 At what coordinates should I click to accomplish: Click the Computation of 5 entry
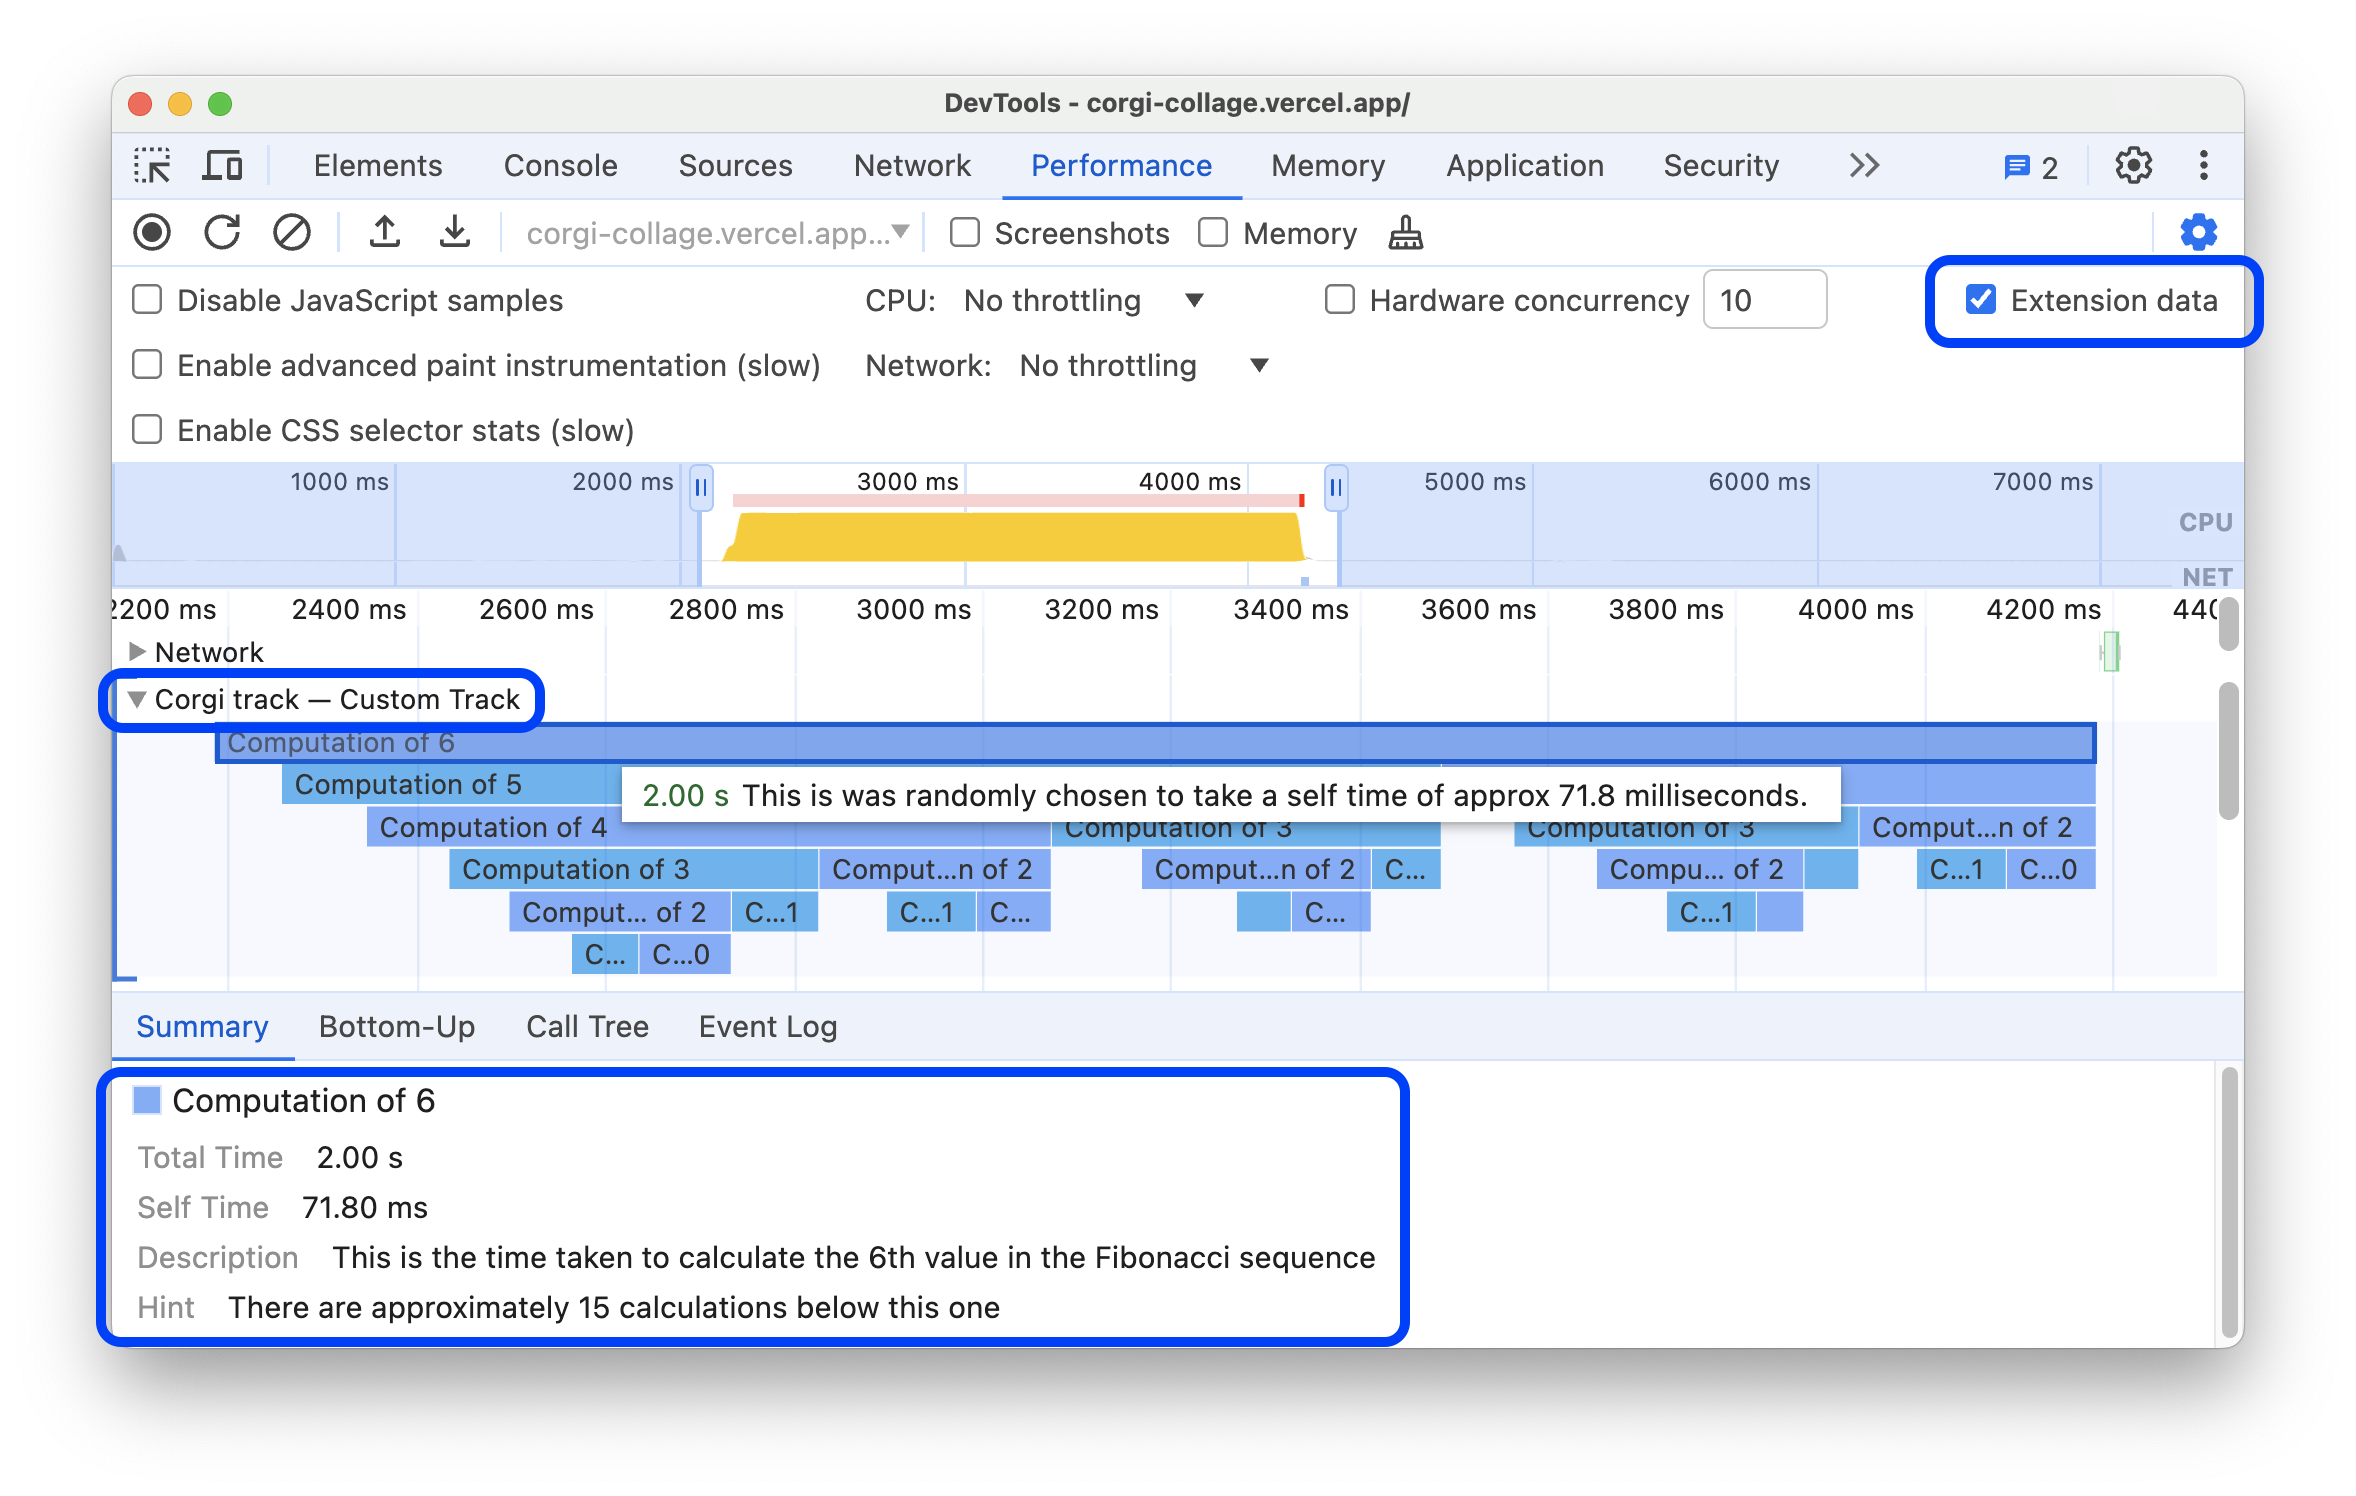point(409,785)
